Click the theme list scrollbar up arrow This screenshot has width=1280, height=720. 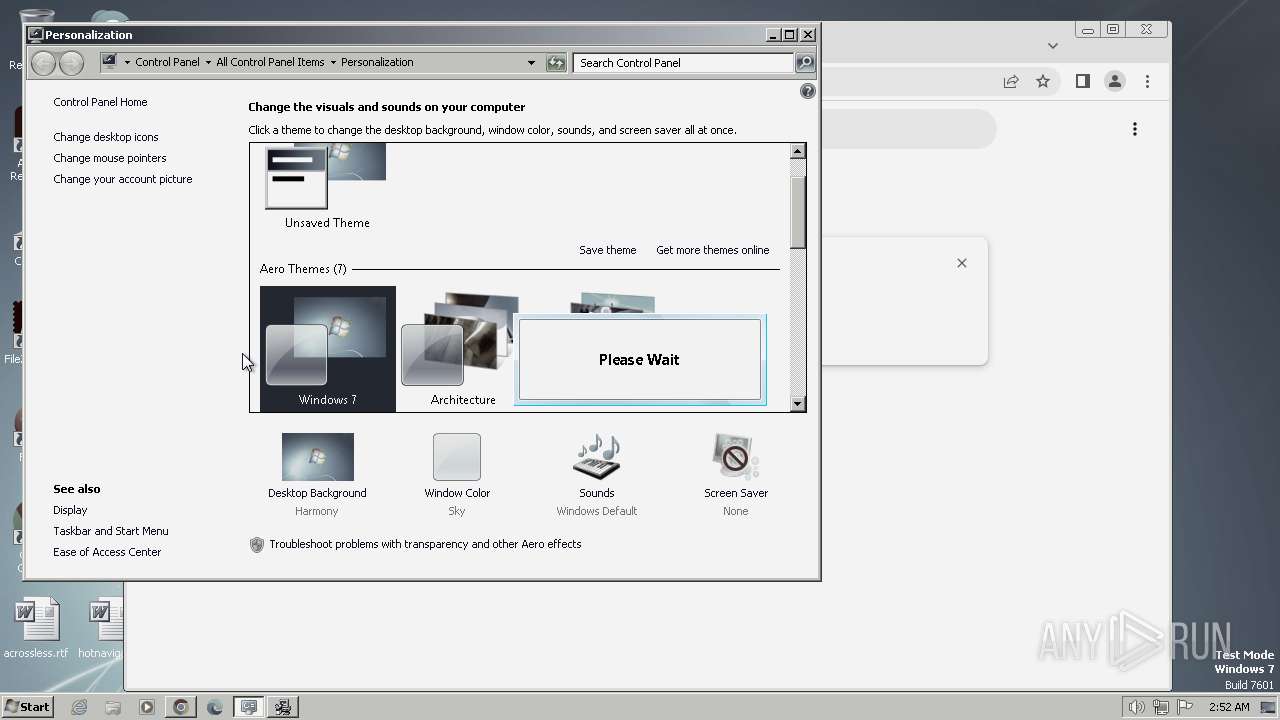pyautogui.click(x=797, y=152)
